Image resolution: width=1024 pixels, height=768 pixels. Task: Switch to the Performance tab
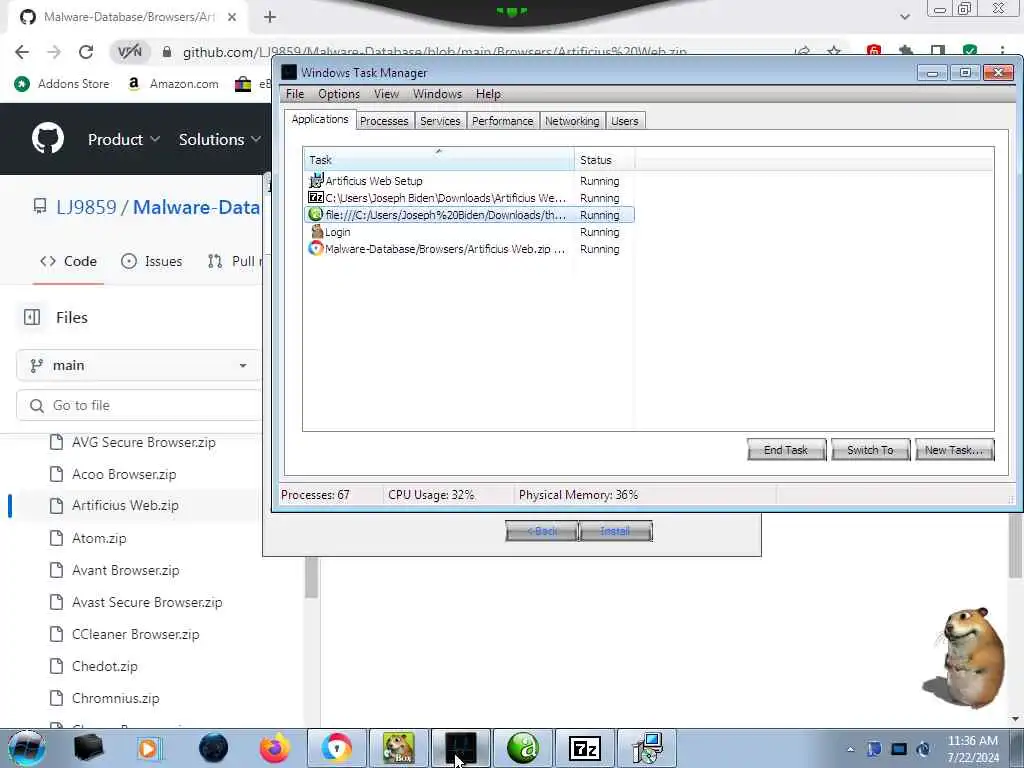pyautogui.click(x=502, y=121)
